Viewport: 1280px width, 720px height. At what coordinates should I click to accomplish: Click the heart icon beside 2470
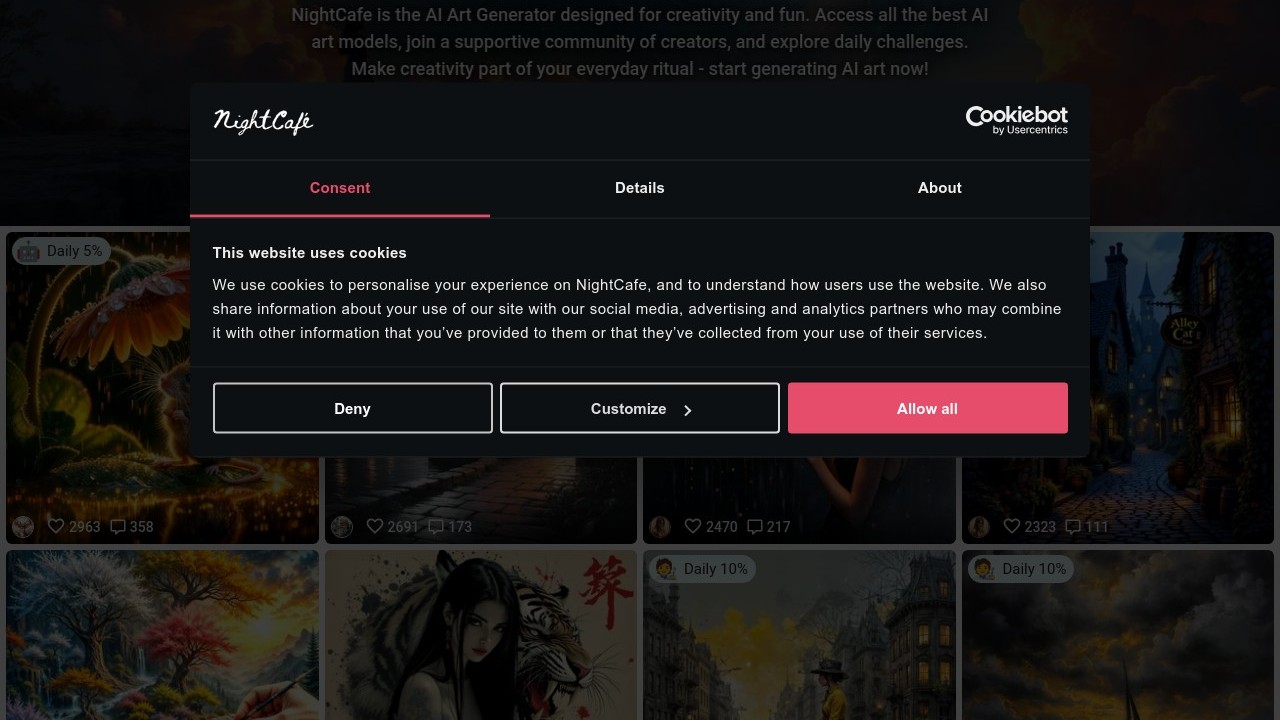(x=693, y=526)
